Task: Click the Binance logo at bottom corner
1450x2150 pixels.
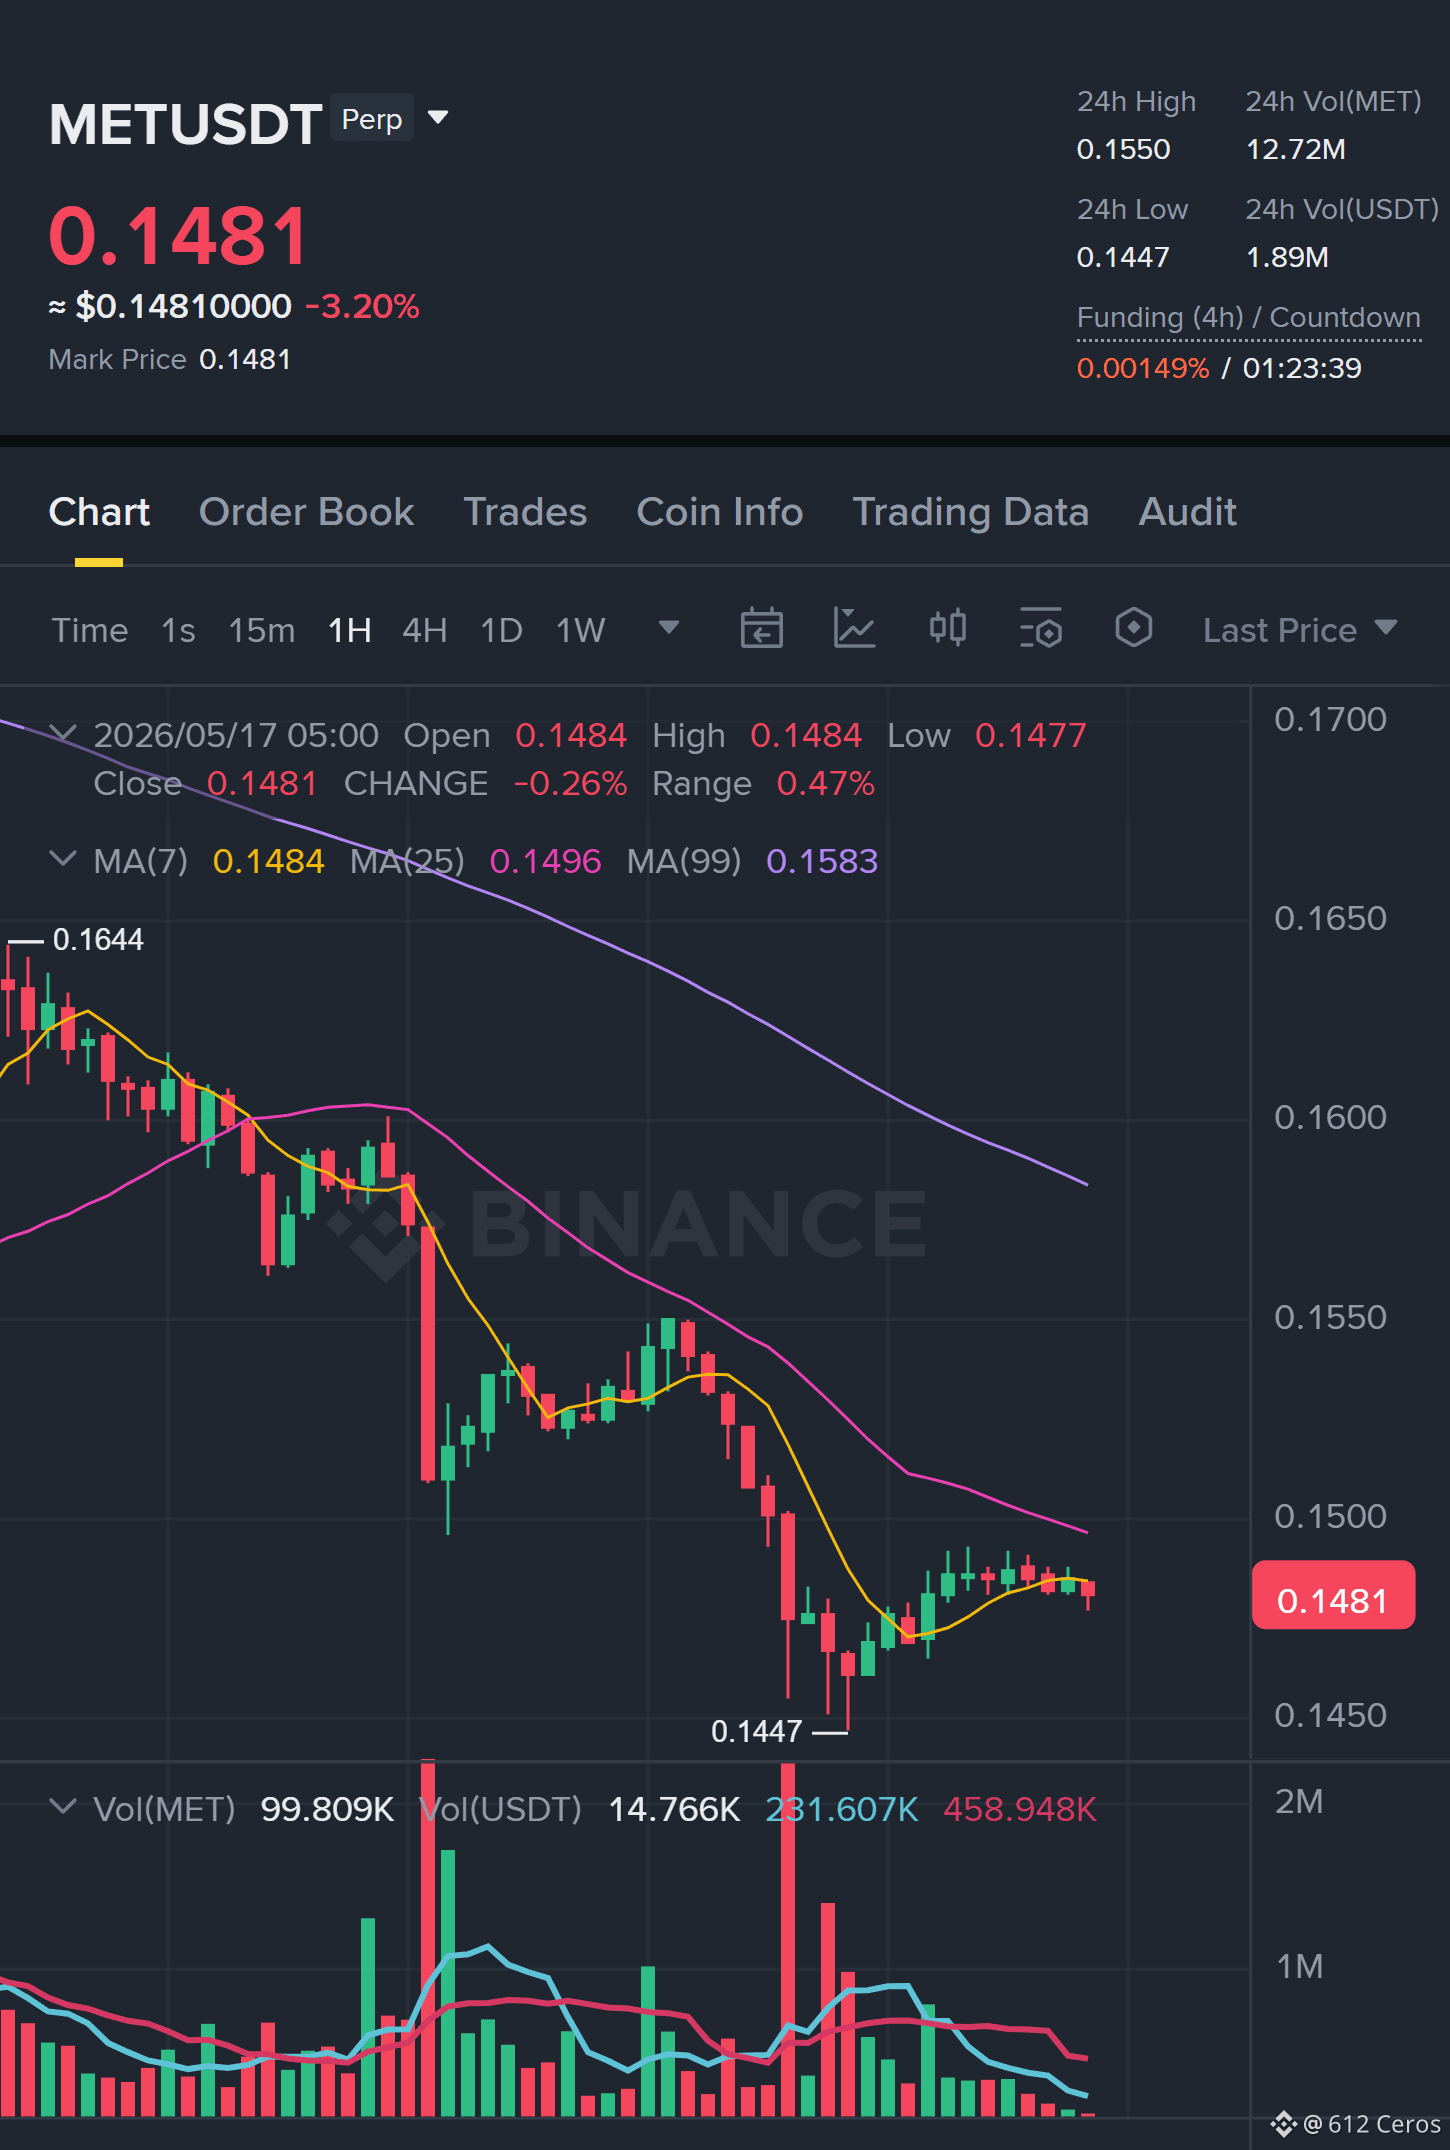Action: point(1284,2123)
